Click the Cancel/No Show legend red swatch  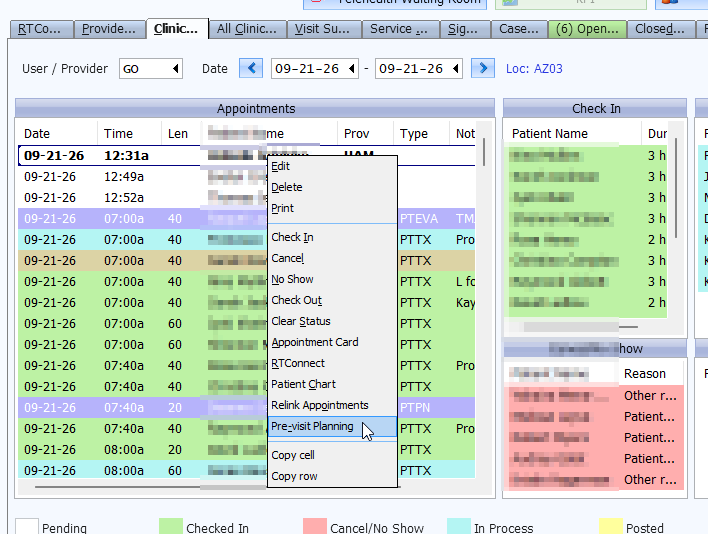315,527
